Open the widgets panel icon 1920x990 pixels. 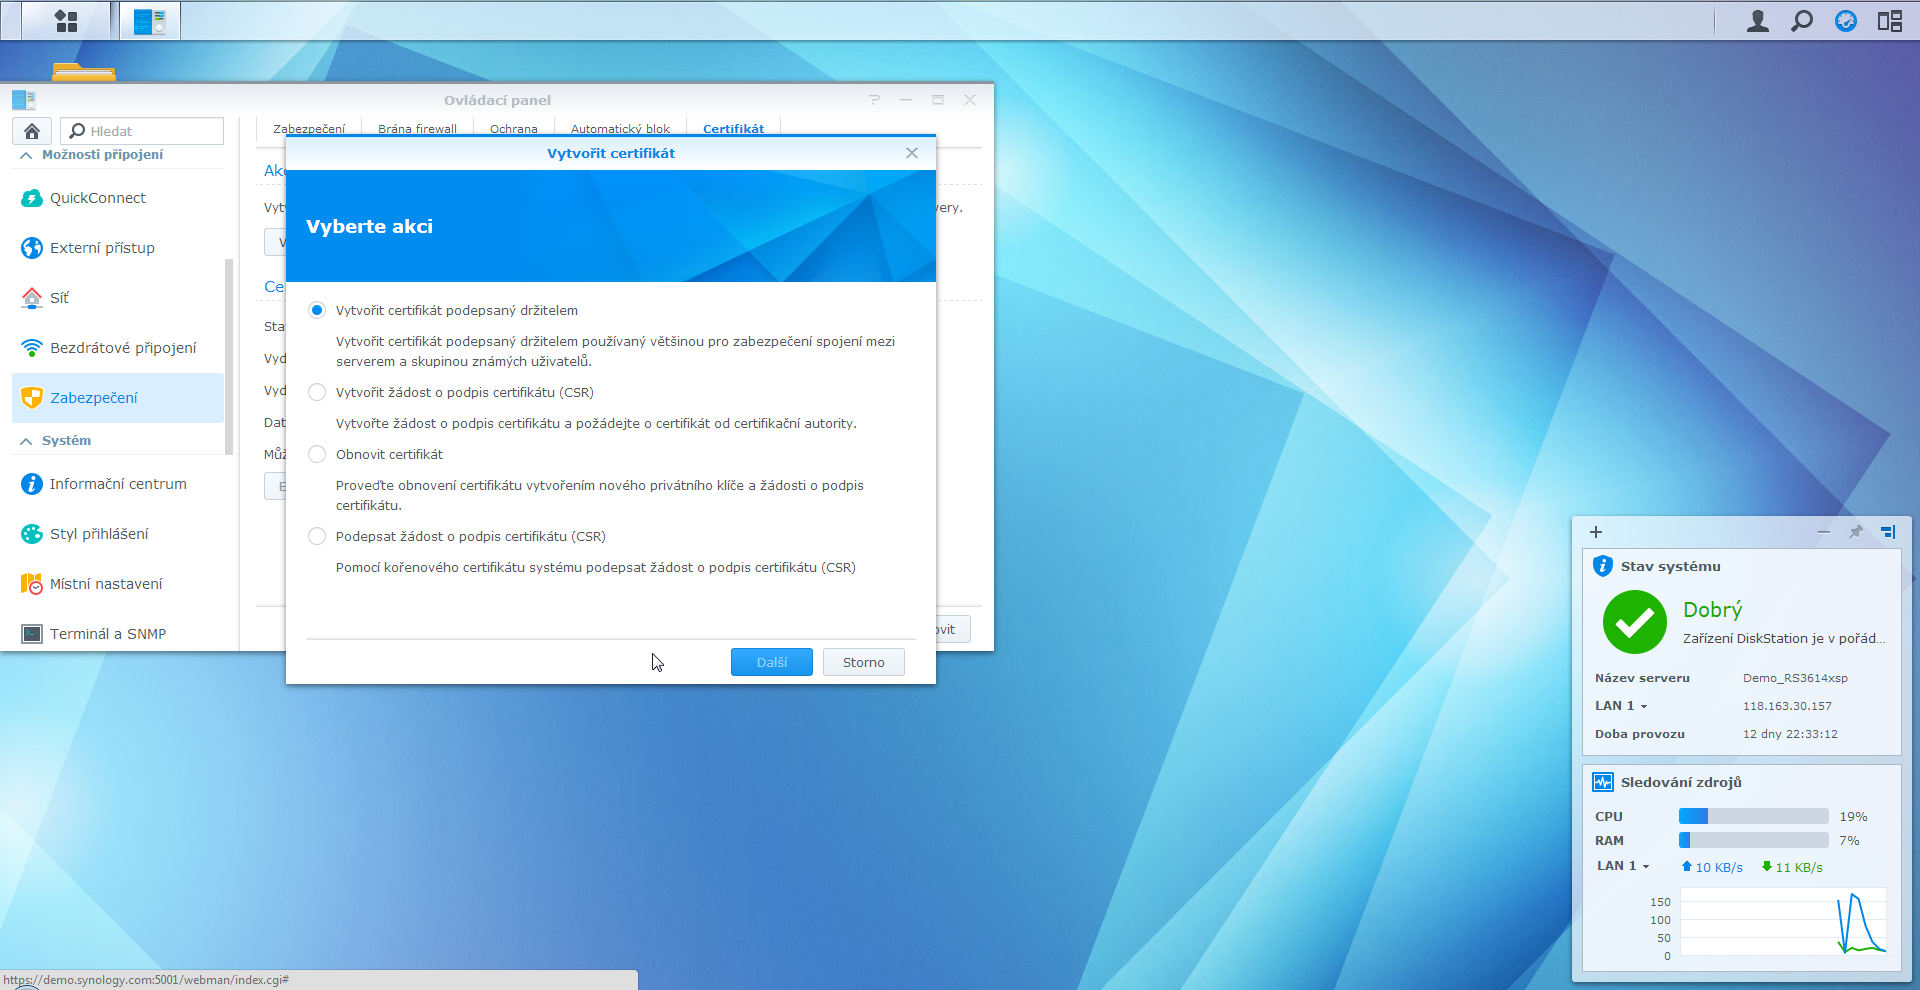pyautogui.click(x=1889, y=21)
